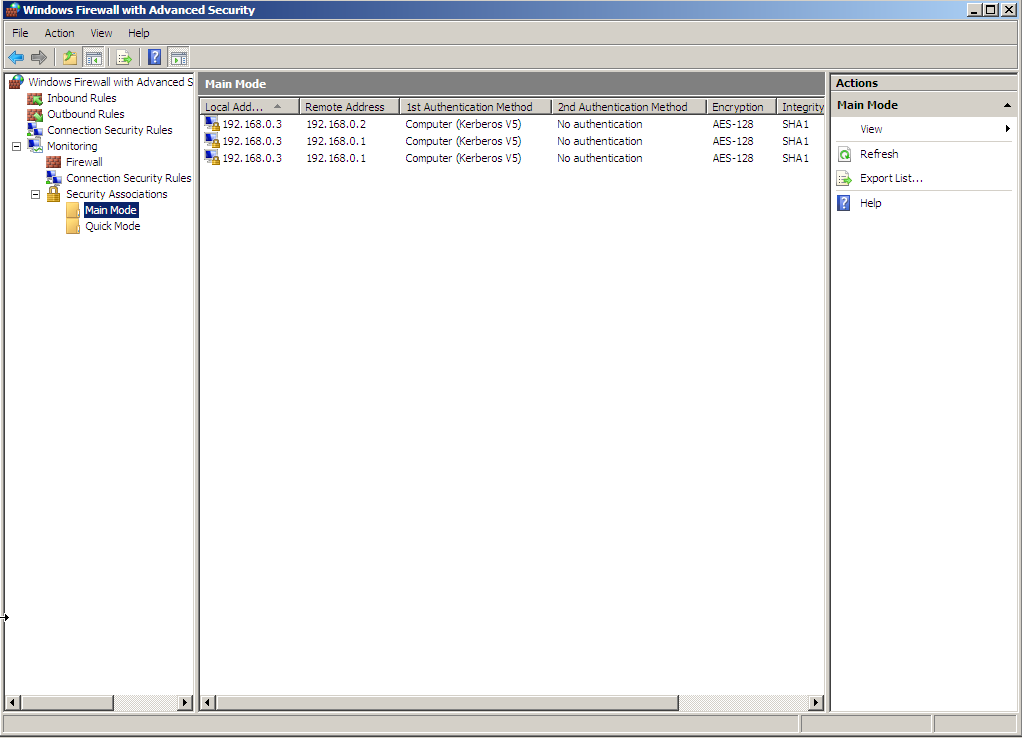This screenshot has width=1022, height=738.
Task: Click first row's No authentication cell
Action: click(600, 124)
